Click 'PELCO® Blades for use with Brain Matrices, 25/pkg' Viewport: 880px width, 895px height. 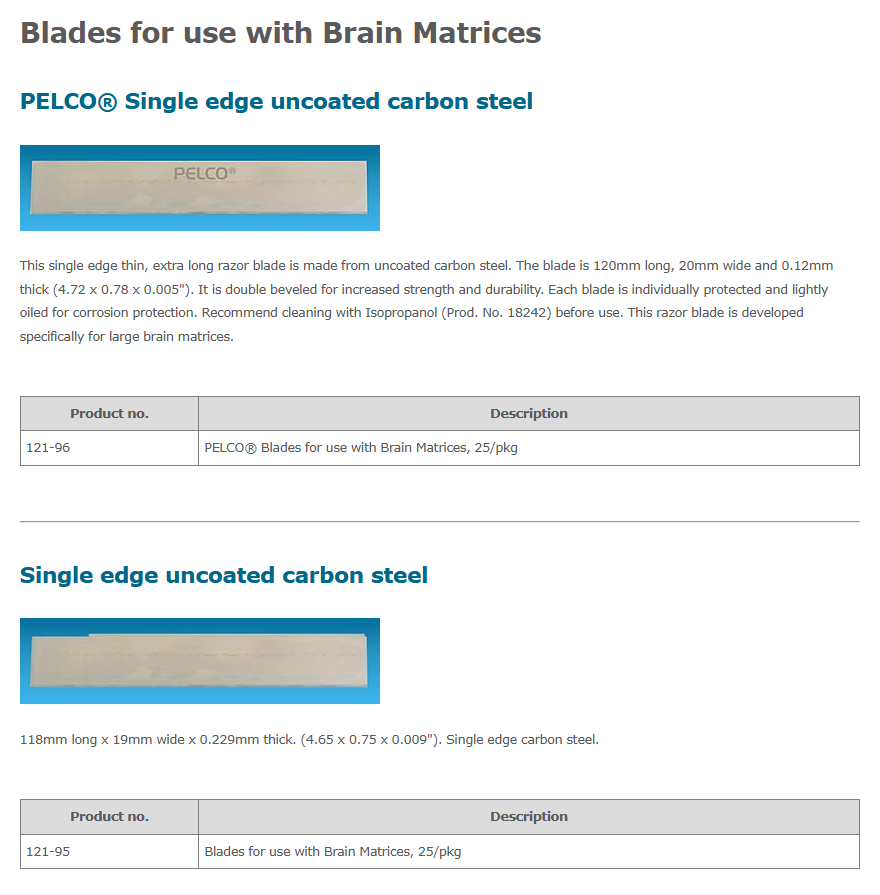[x=361, y=448]
